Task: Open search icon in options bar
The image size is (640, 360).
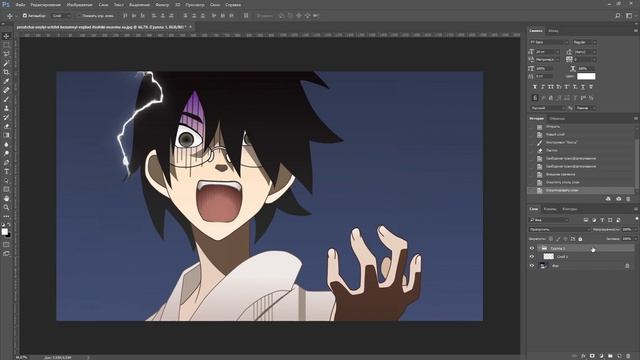Action: 618,16
